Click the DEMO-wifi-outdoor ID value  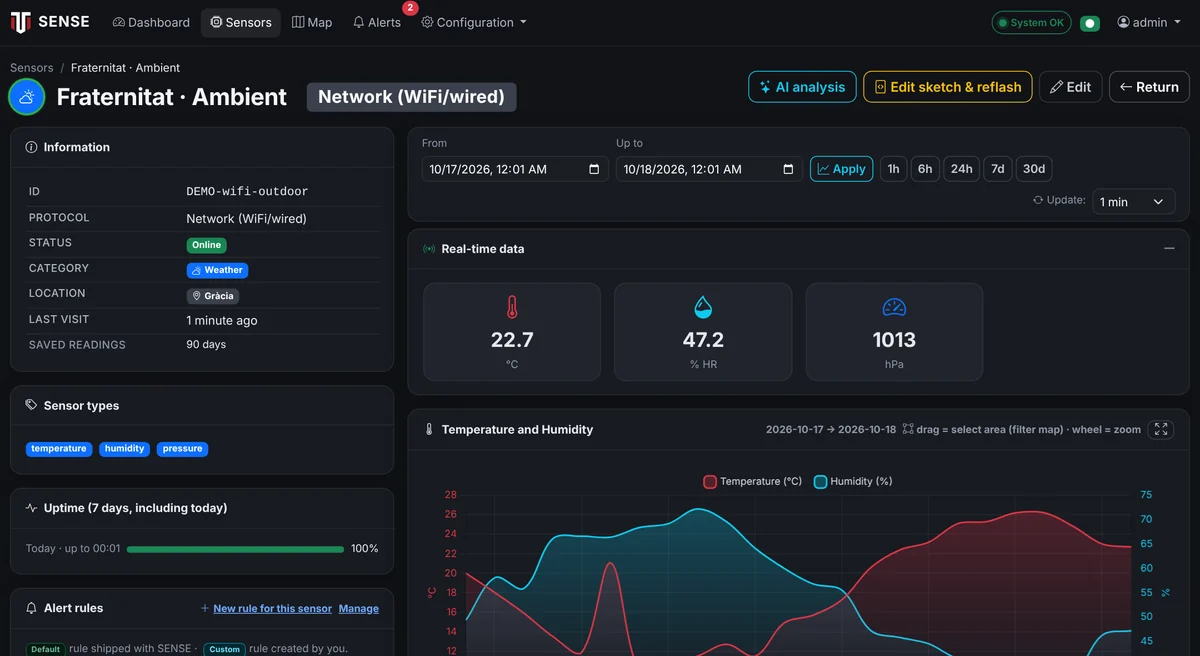[247, 191]
